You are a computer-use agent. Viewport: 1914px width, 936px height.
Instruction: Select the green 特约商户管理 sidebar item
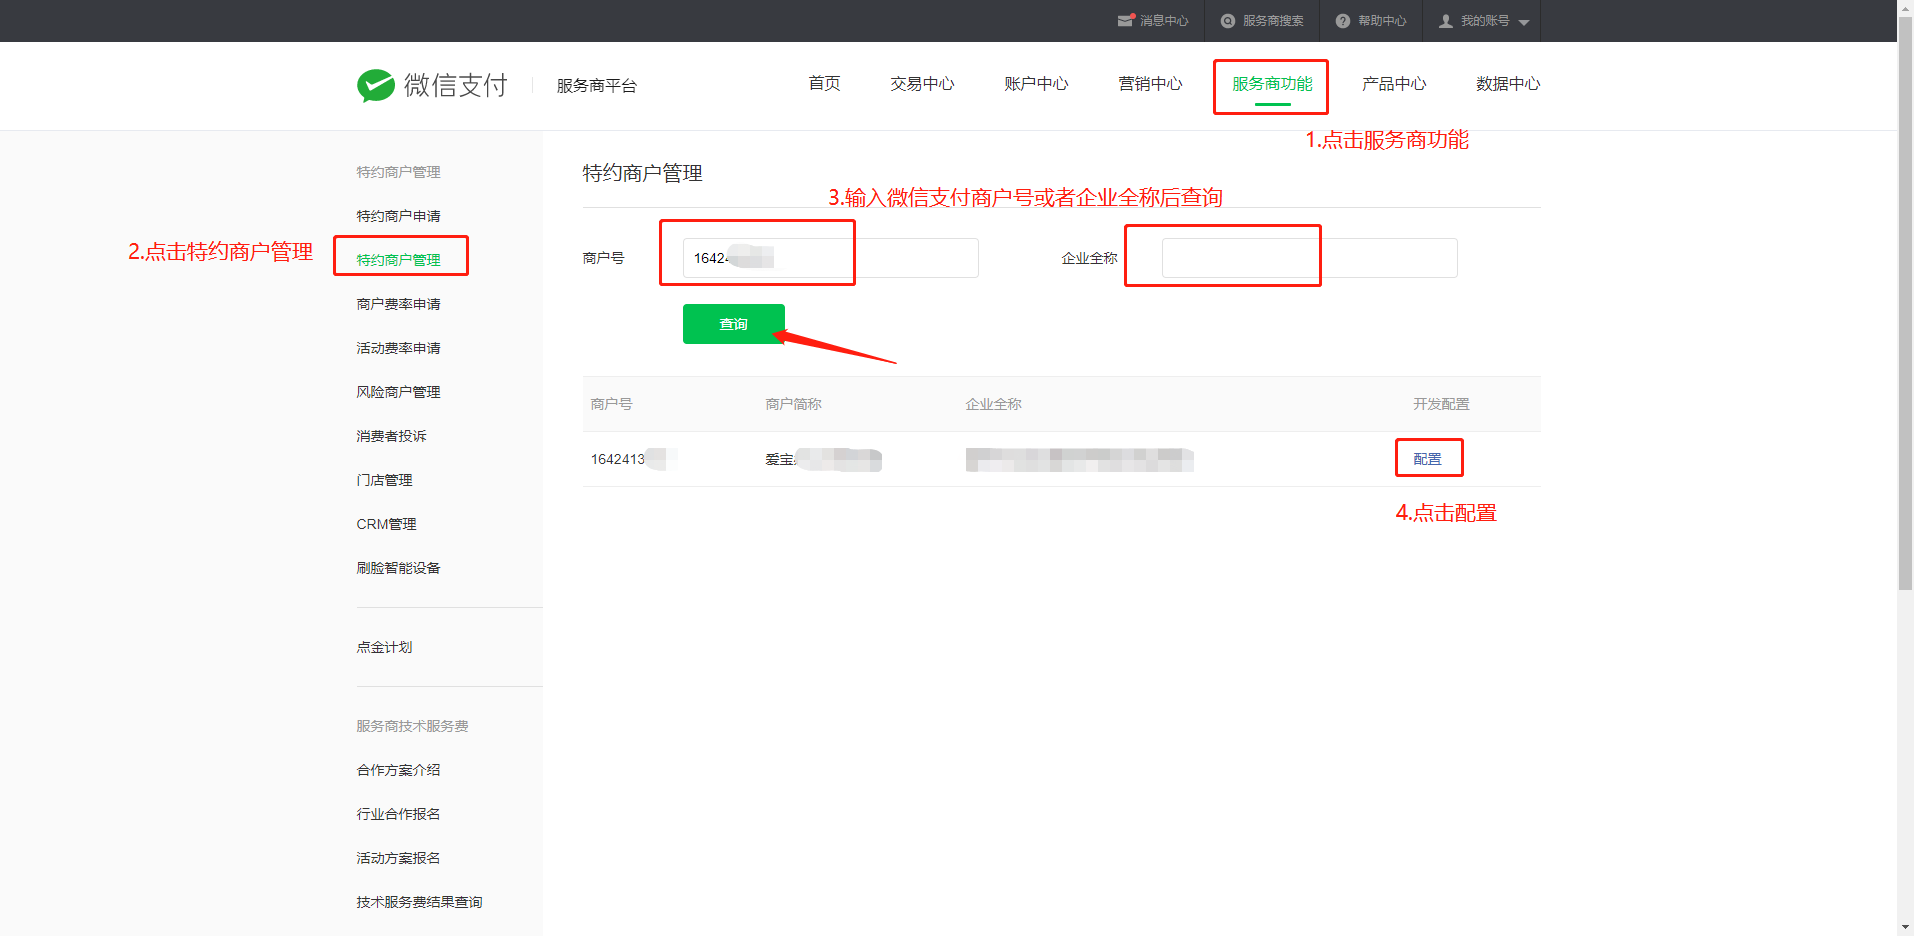point(399,260)
